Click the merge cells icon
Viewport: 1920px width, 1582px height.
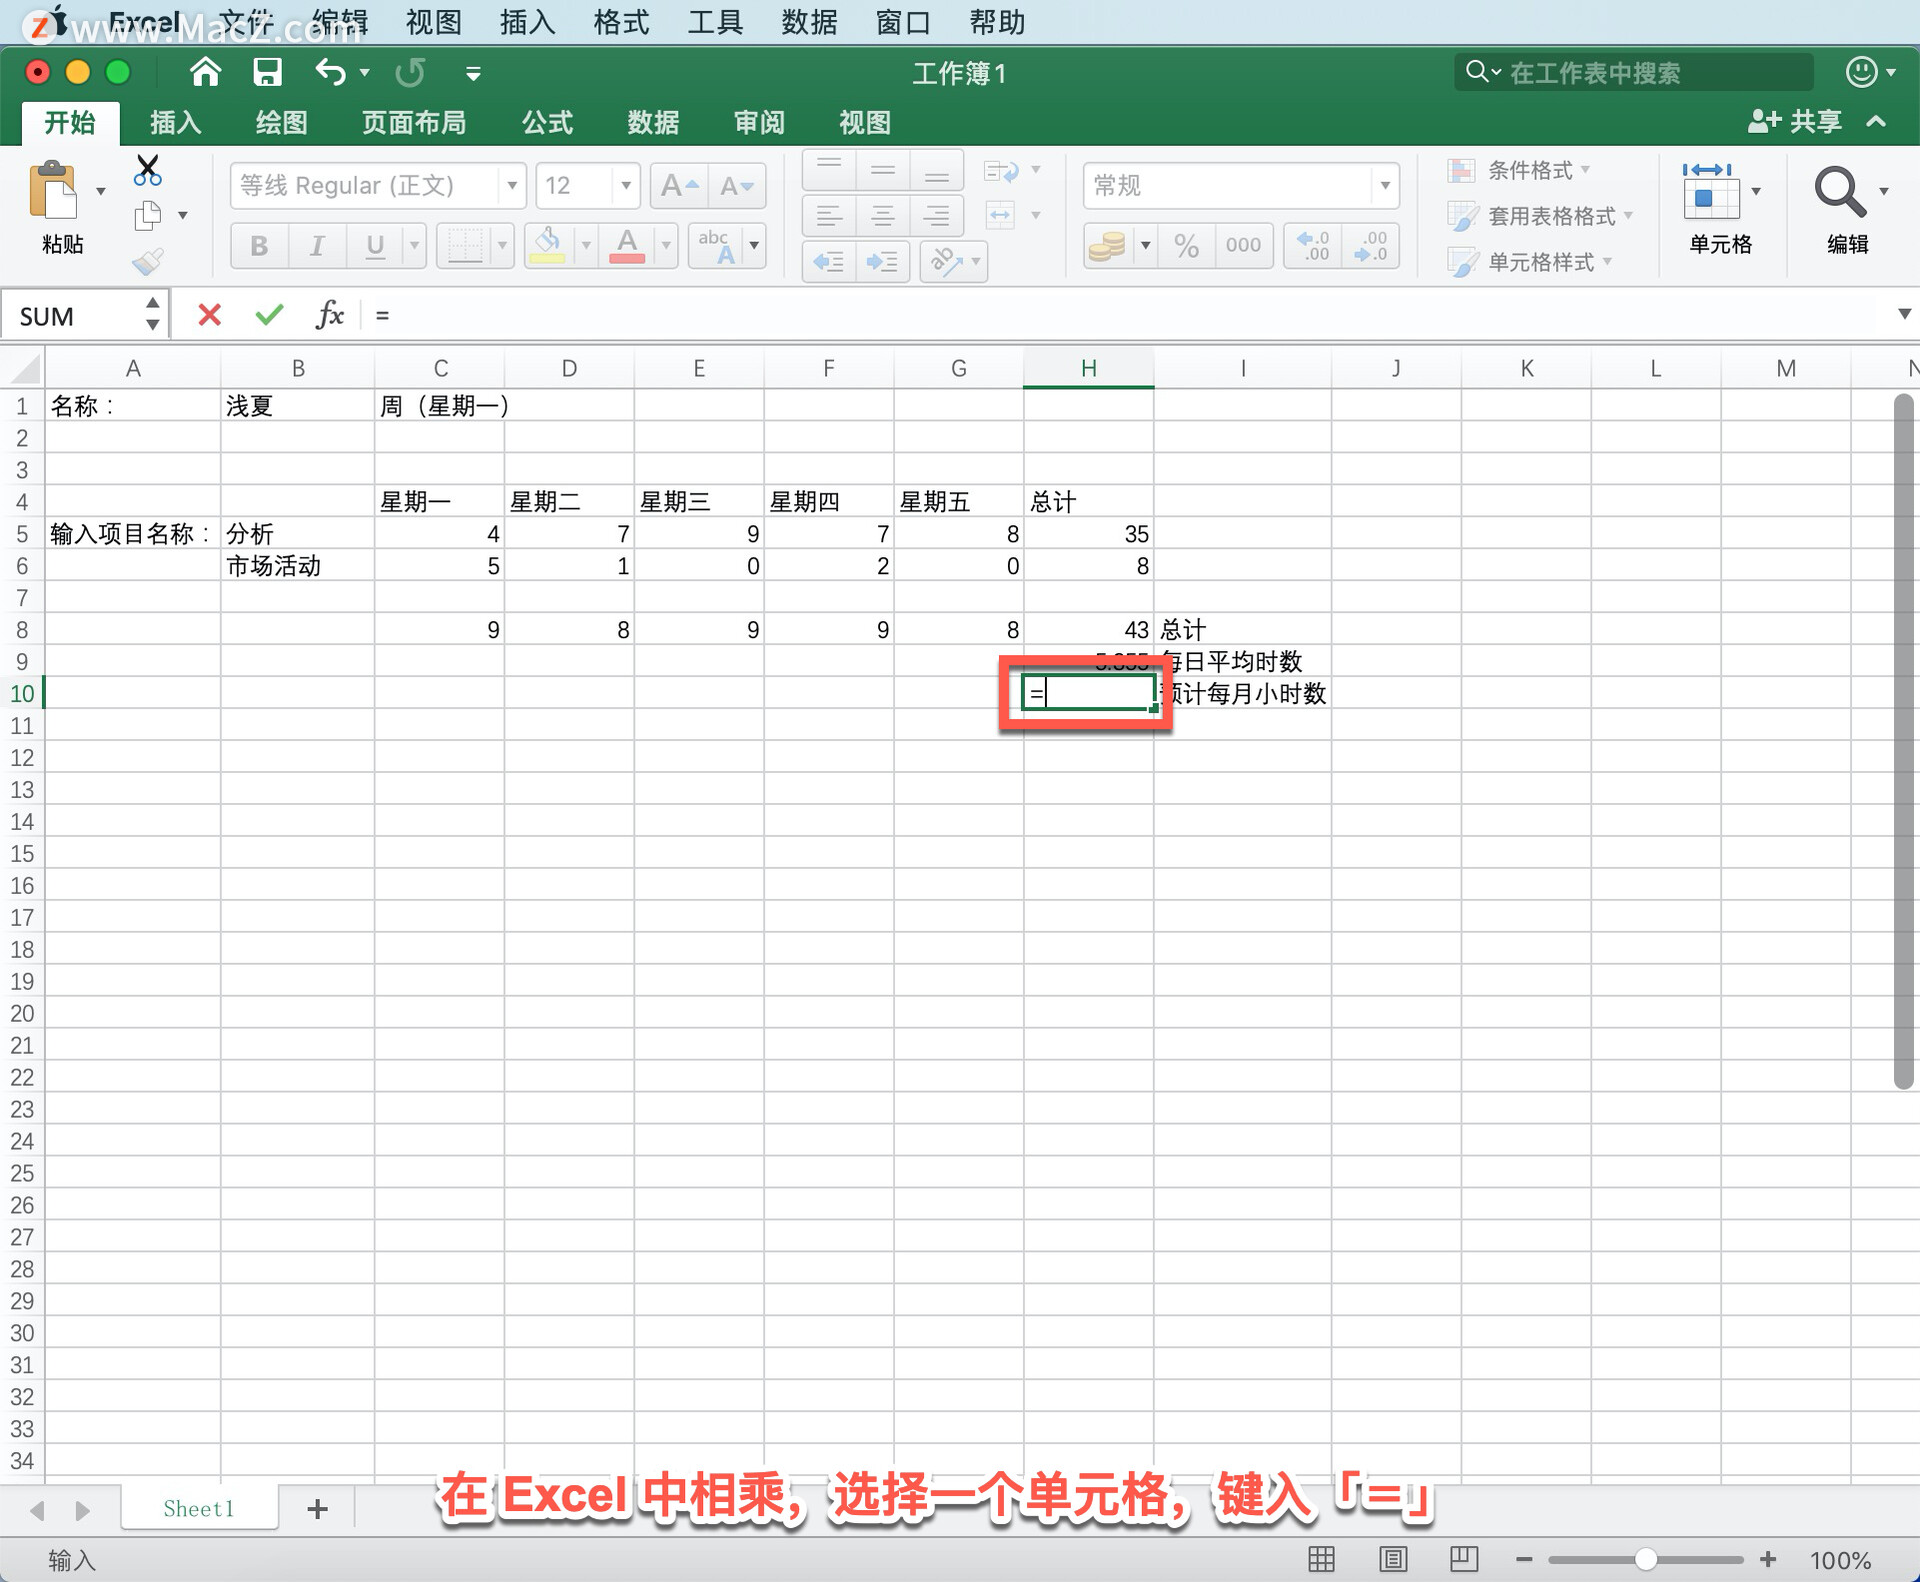point(1001,215)
